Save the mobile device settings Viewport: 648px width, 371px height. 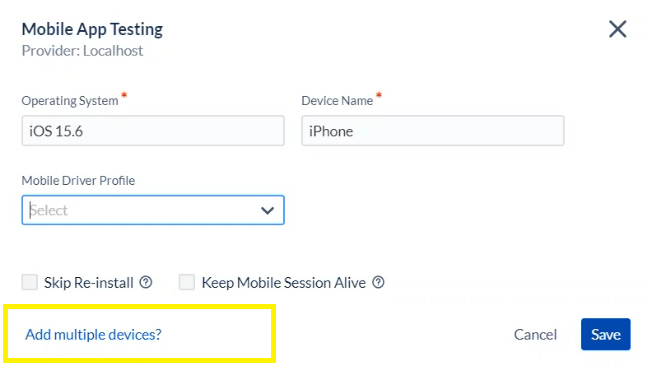click(x=605, y=334)
